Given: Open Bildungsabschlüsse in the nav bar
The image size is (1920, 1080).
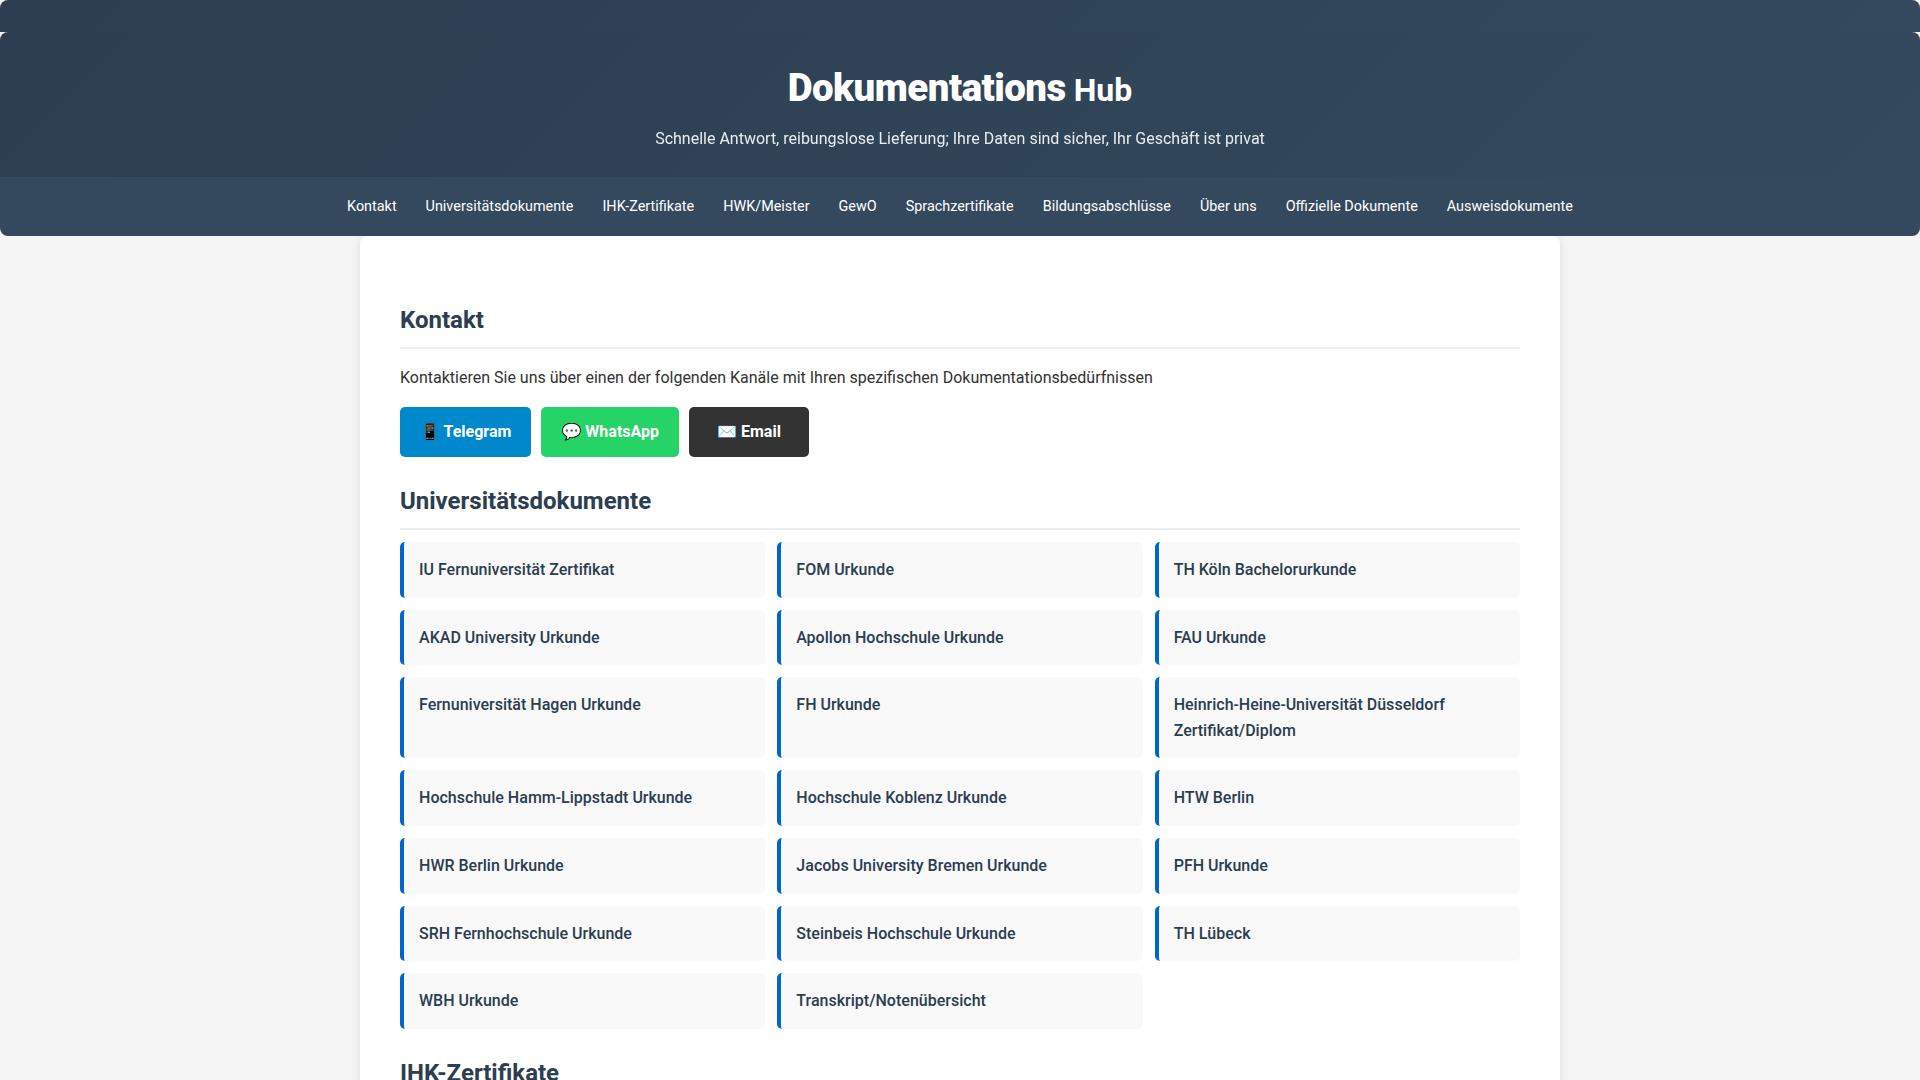Looking at the screenshot, I should point(1106,206).
